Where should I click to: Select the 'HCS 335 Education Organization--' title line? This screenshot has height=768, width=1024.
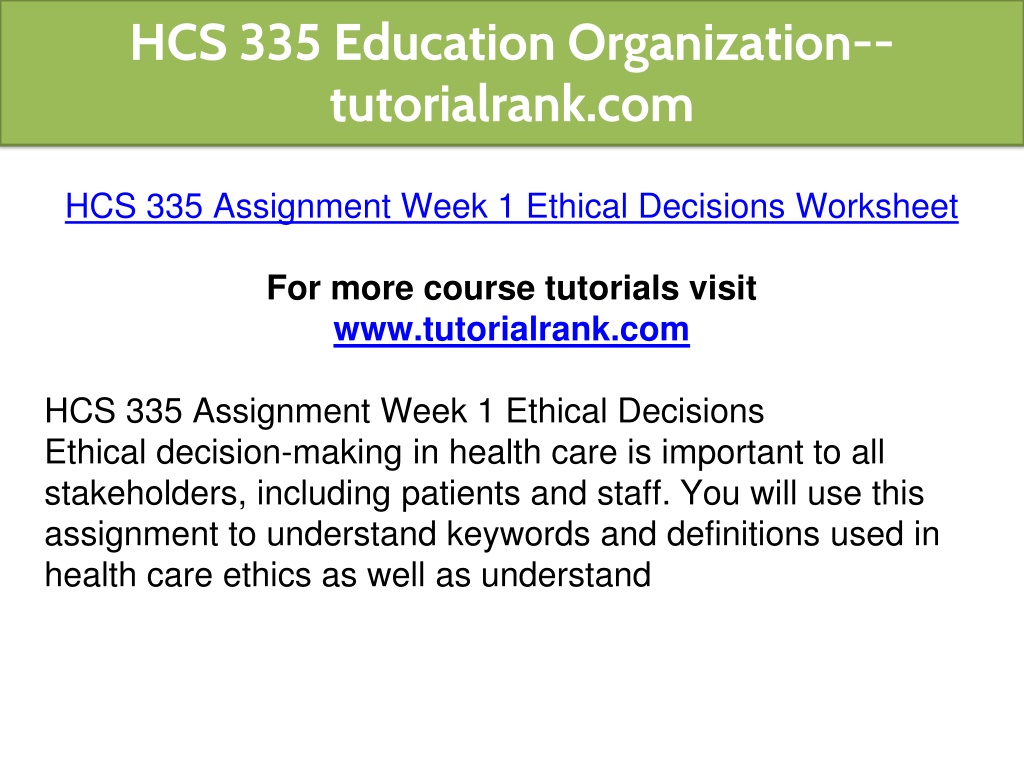[x=511, y=43]
